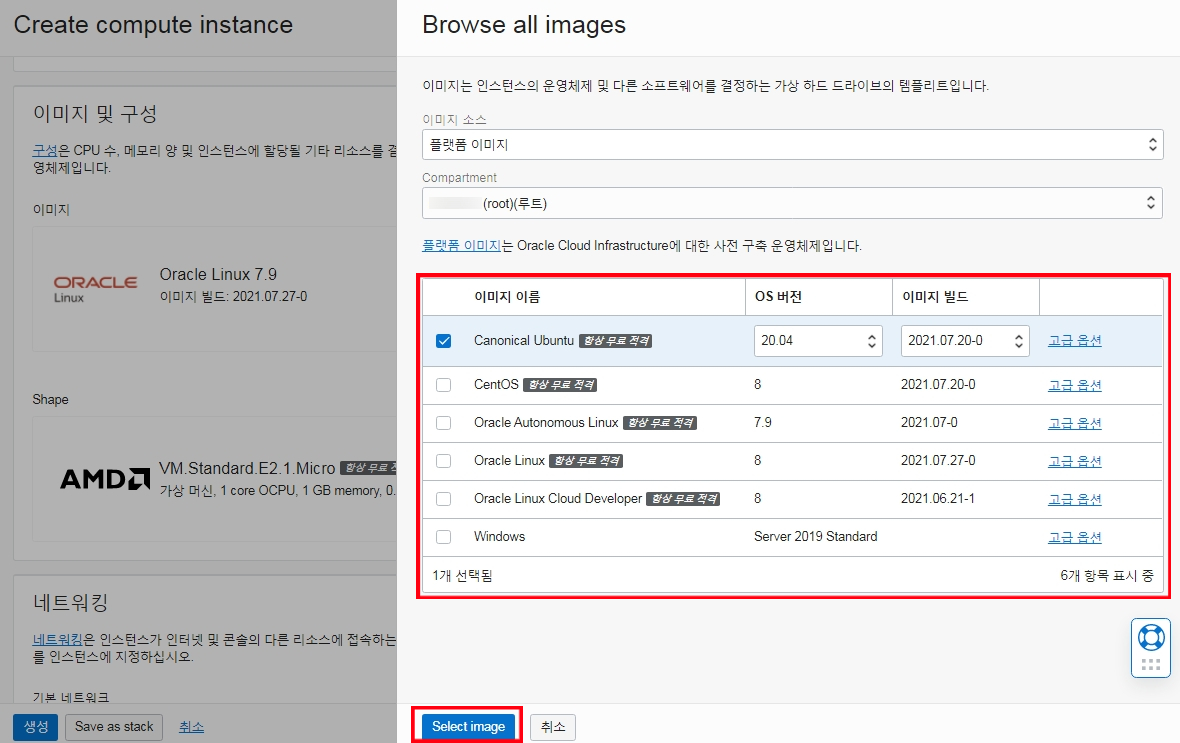Check the CentOS image checkbox
1180x743 pixels.
coord(444,385)
